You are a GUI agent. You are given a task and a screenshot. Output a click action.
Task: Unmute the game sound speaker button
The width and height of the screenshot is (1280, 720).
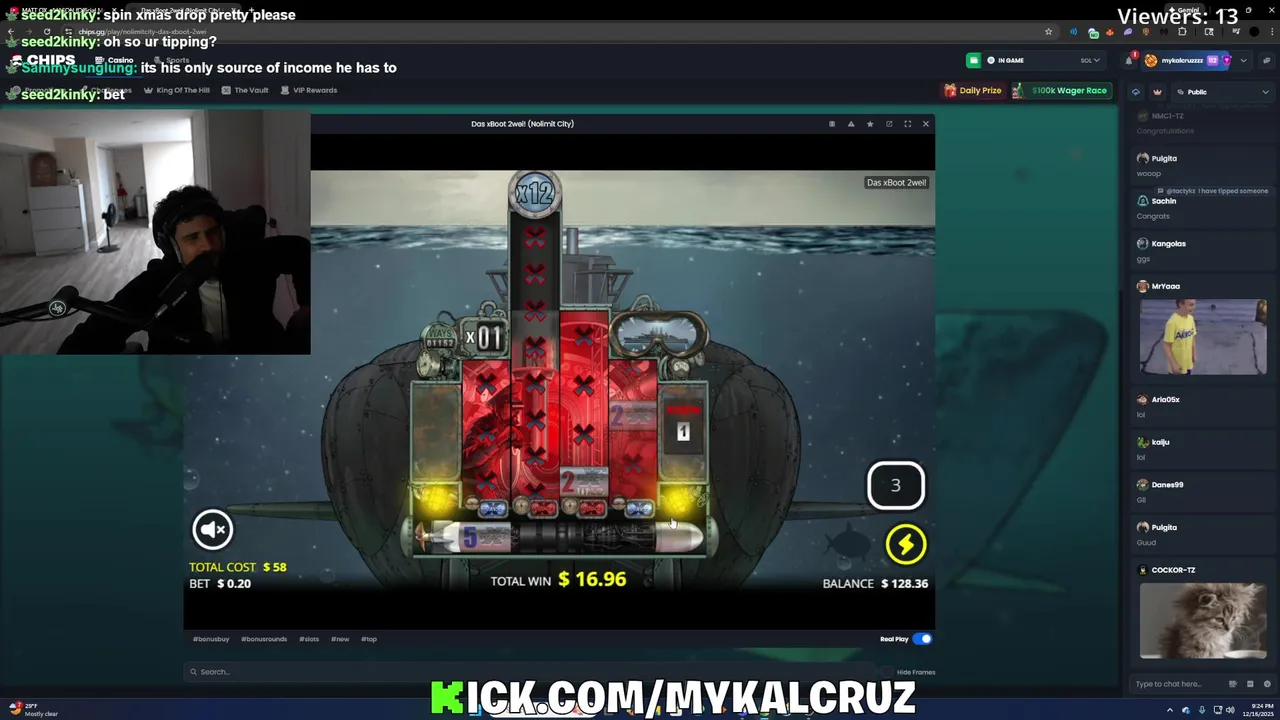pyautogui.click(x=212, y=529)
